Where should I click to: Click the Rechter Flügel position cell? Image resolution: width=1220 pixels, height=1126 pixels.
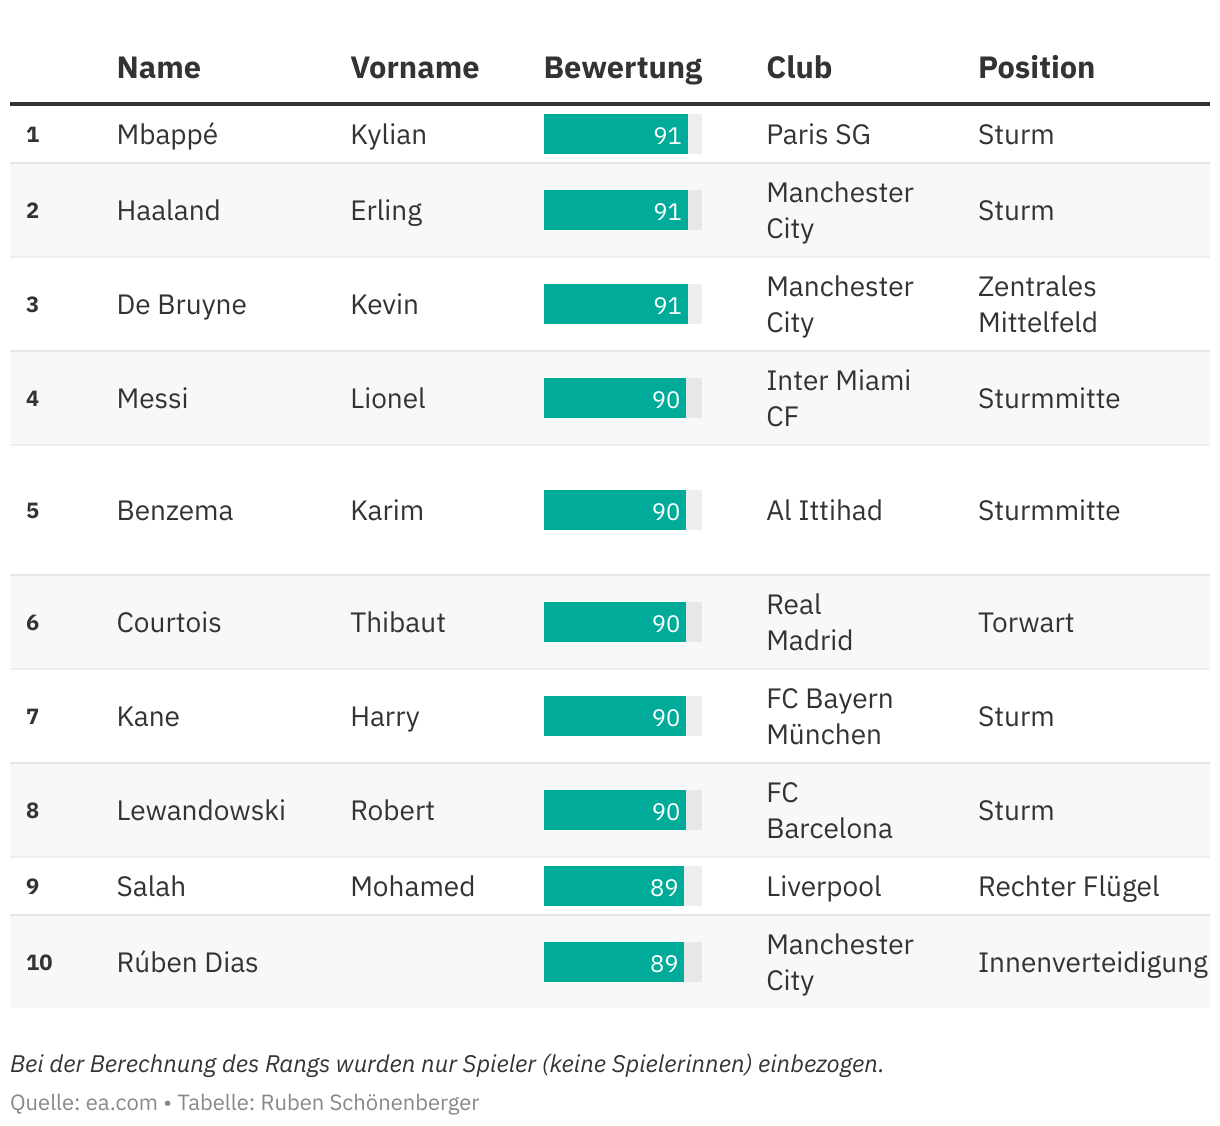(1068, 886)
